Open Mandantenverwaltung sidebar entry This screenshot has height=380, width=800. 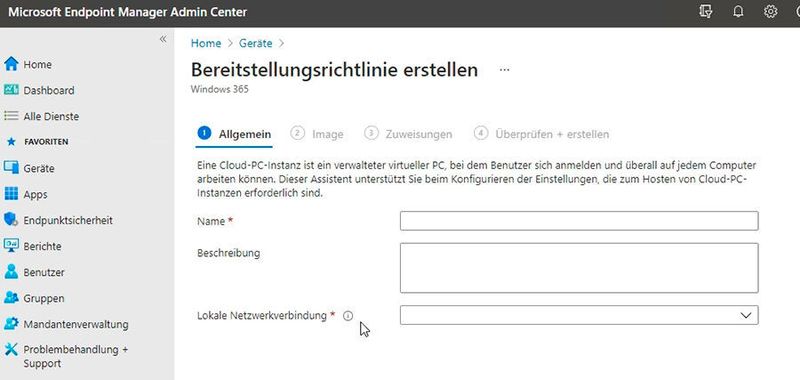click(76, 324)
